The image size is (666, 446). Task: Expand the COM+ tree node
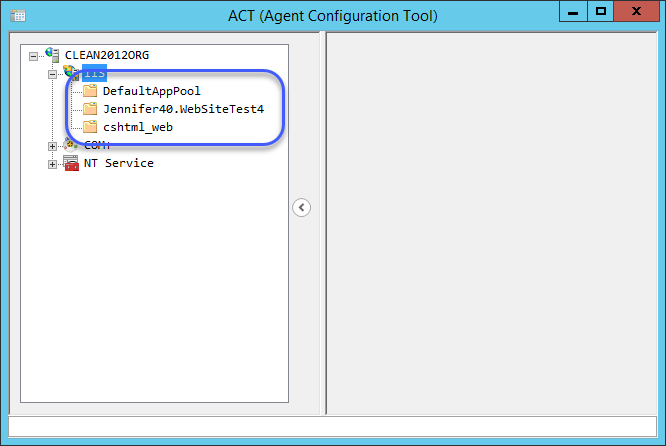[x=52, y=147]
